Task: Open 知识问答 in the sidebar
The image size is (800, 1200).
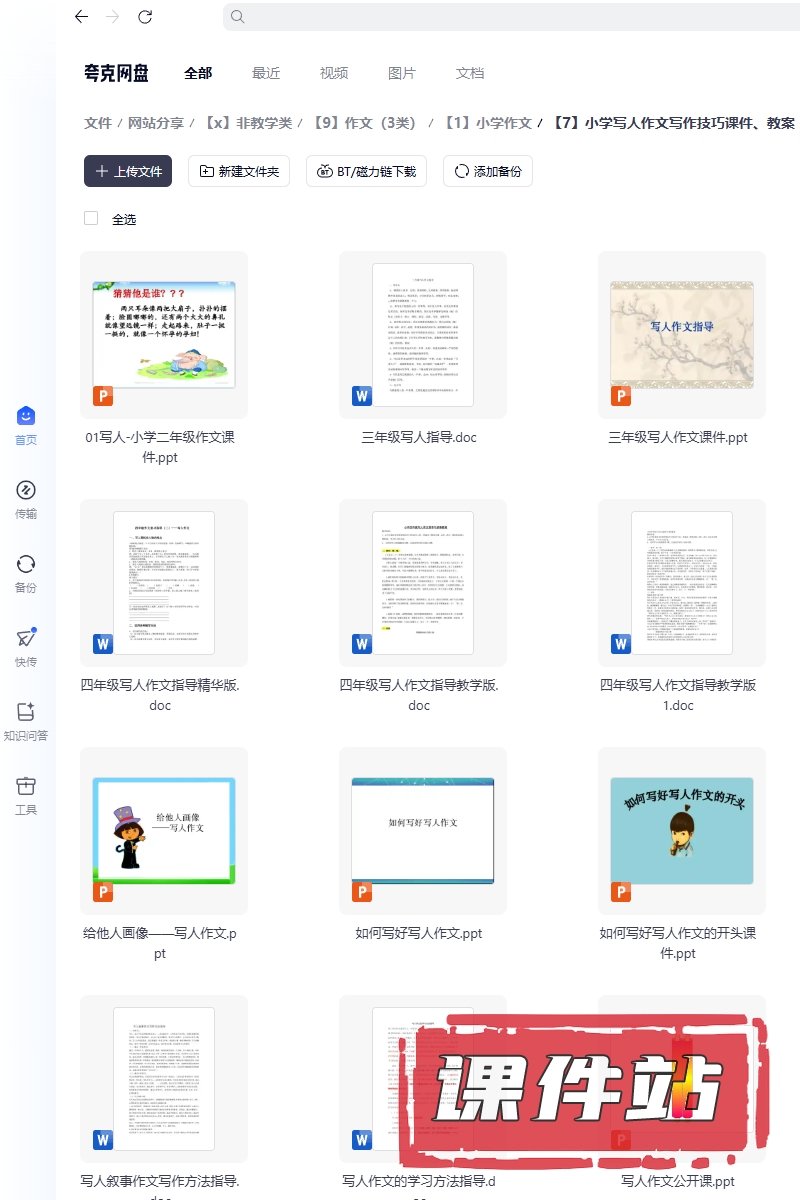Action: [x=26, y=712]
